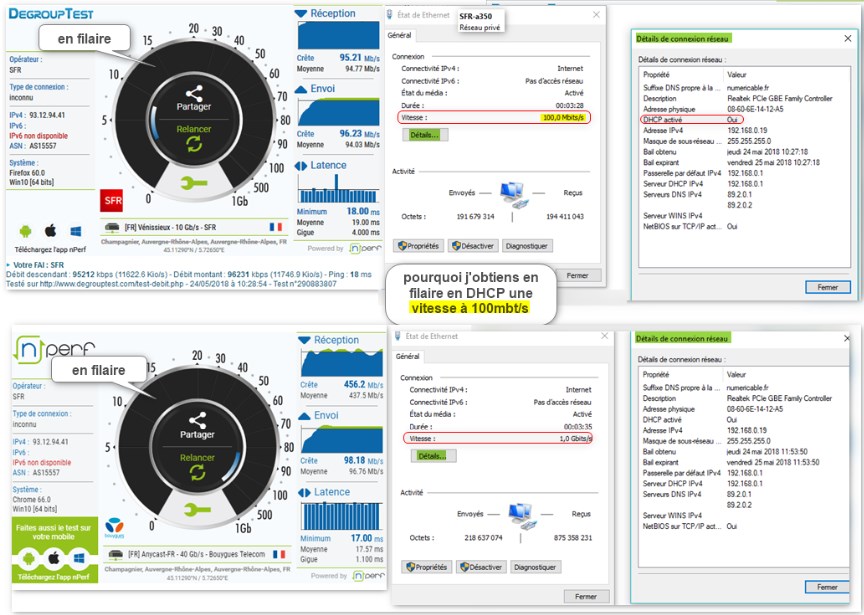Viewport: 864px width, 615px height.
Task: Click Fermer in the 100,0 Mbits/s Ethernet status window
Action: pyautogui.click(x=577, y=275)
